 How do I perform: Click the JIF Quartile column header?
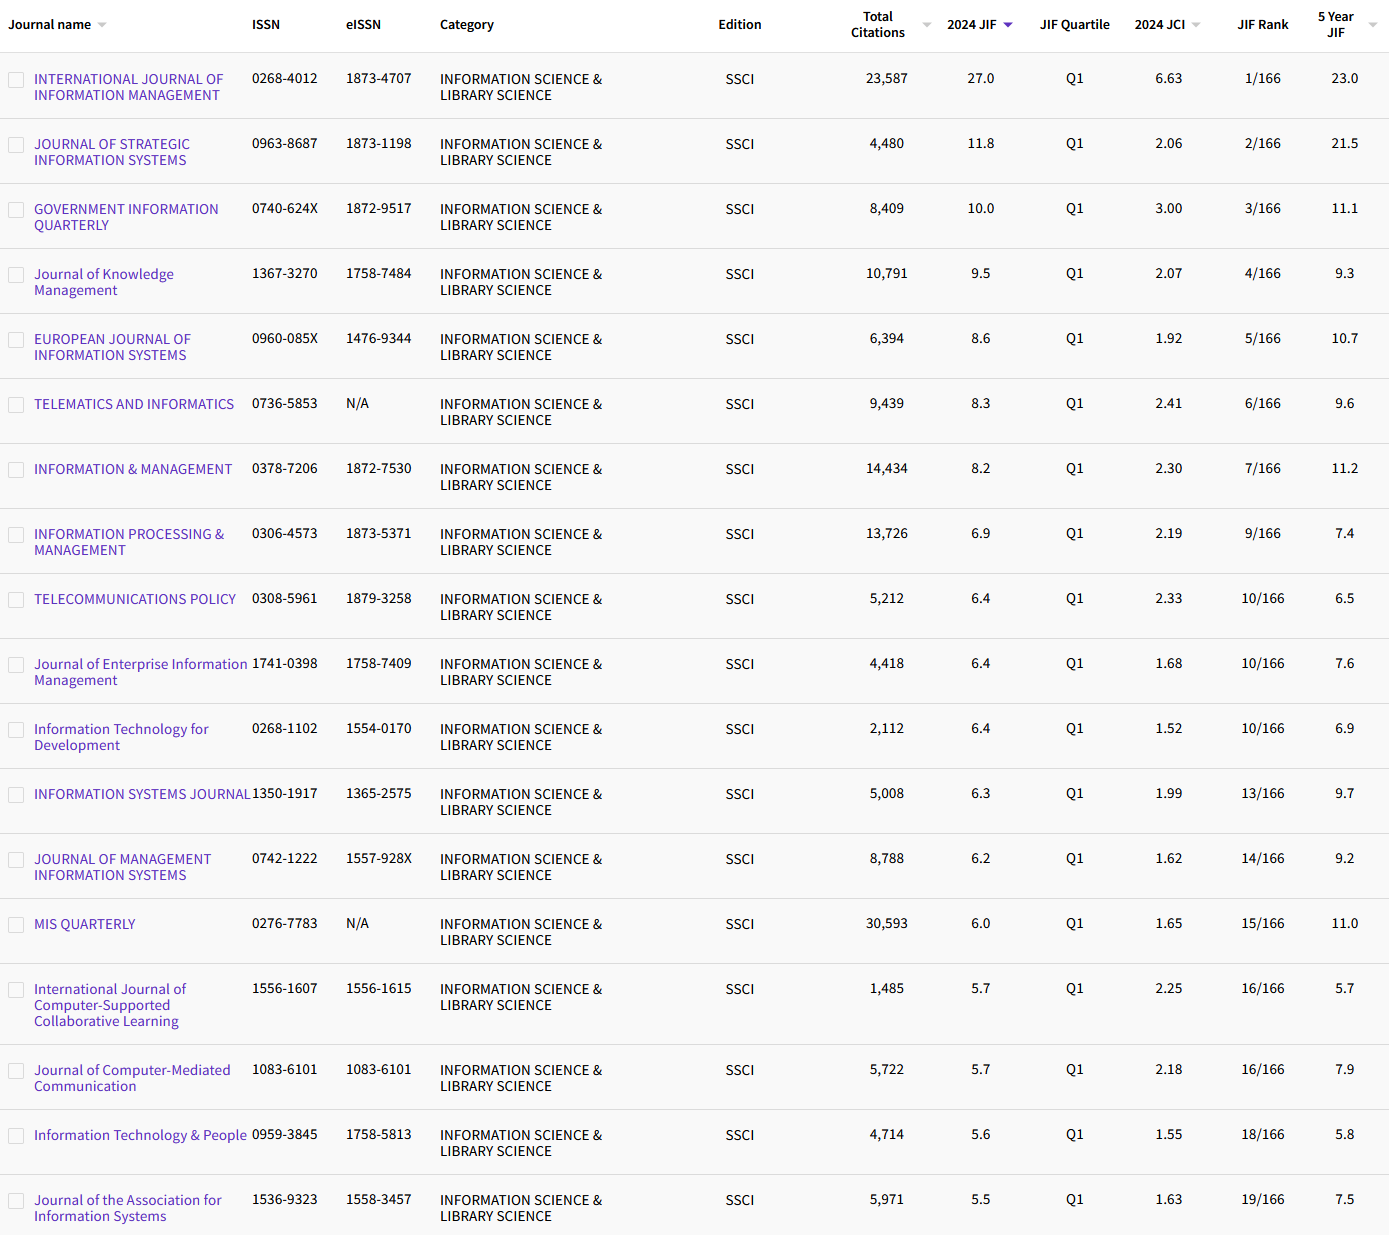(x=1075, y=25)
